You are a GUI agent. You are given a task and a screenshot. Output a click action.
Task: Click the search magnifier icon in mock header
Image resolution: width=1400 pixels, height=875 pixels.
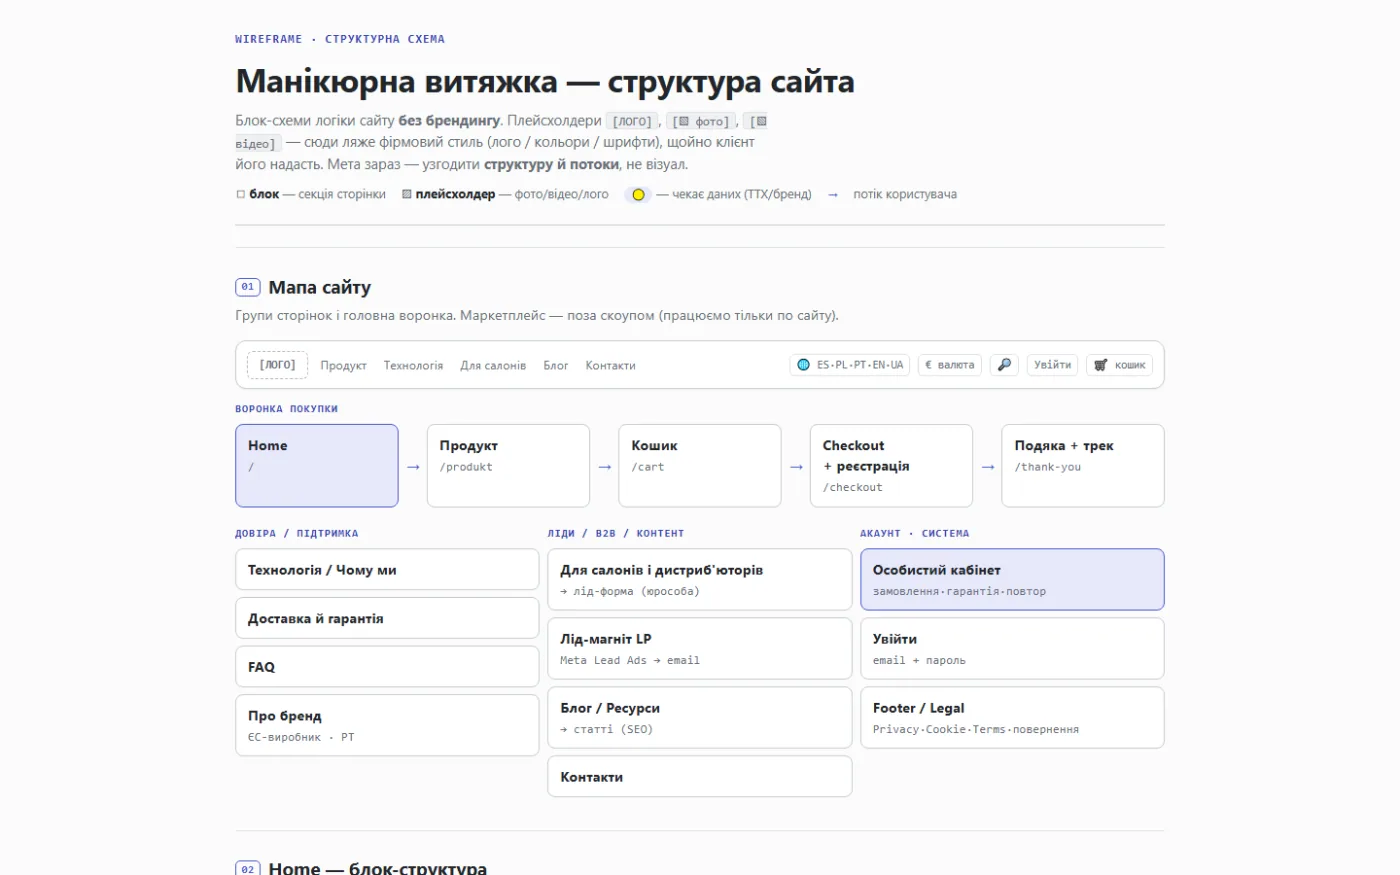click(1004, 365)
